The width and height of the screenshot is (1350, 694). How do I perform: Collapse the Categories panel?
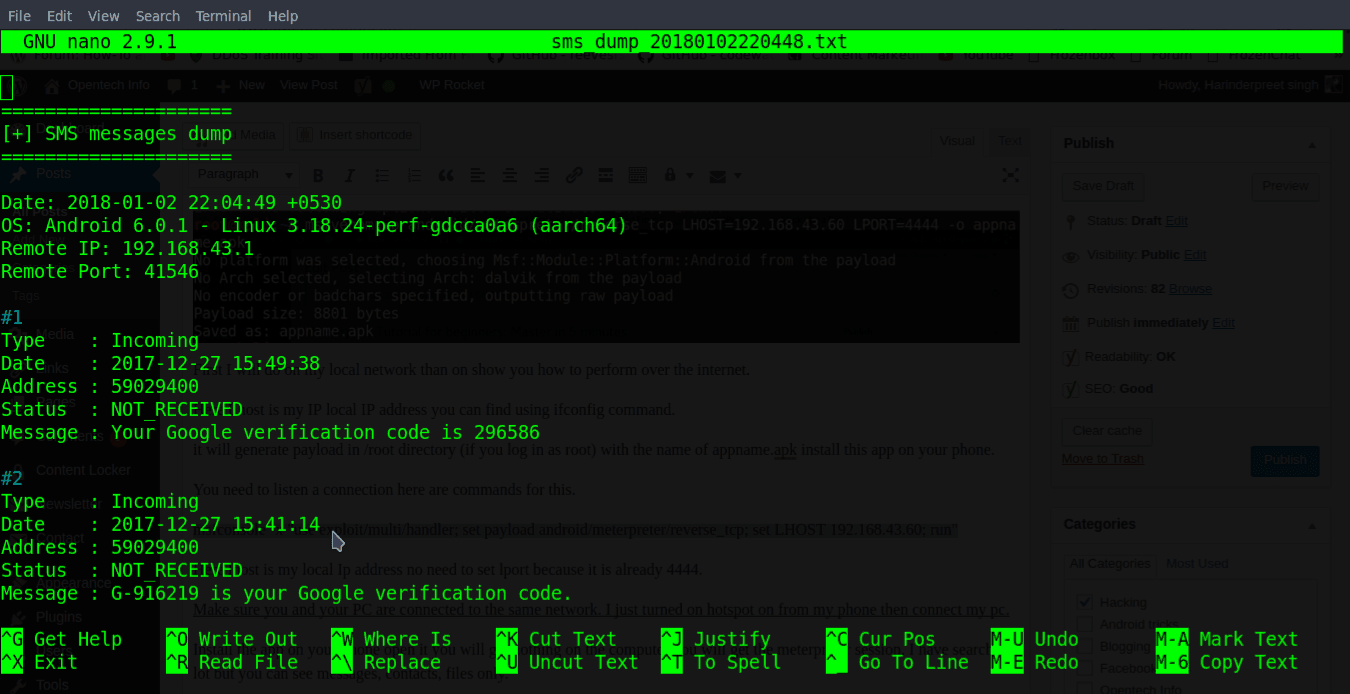[x=1312, y=524]
